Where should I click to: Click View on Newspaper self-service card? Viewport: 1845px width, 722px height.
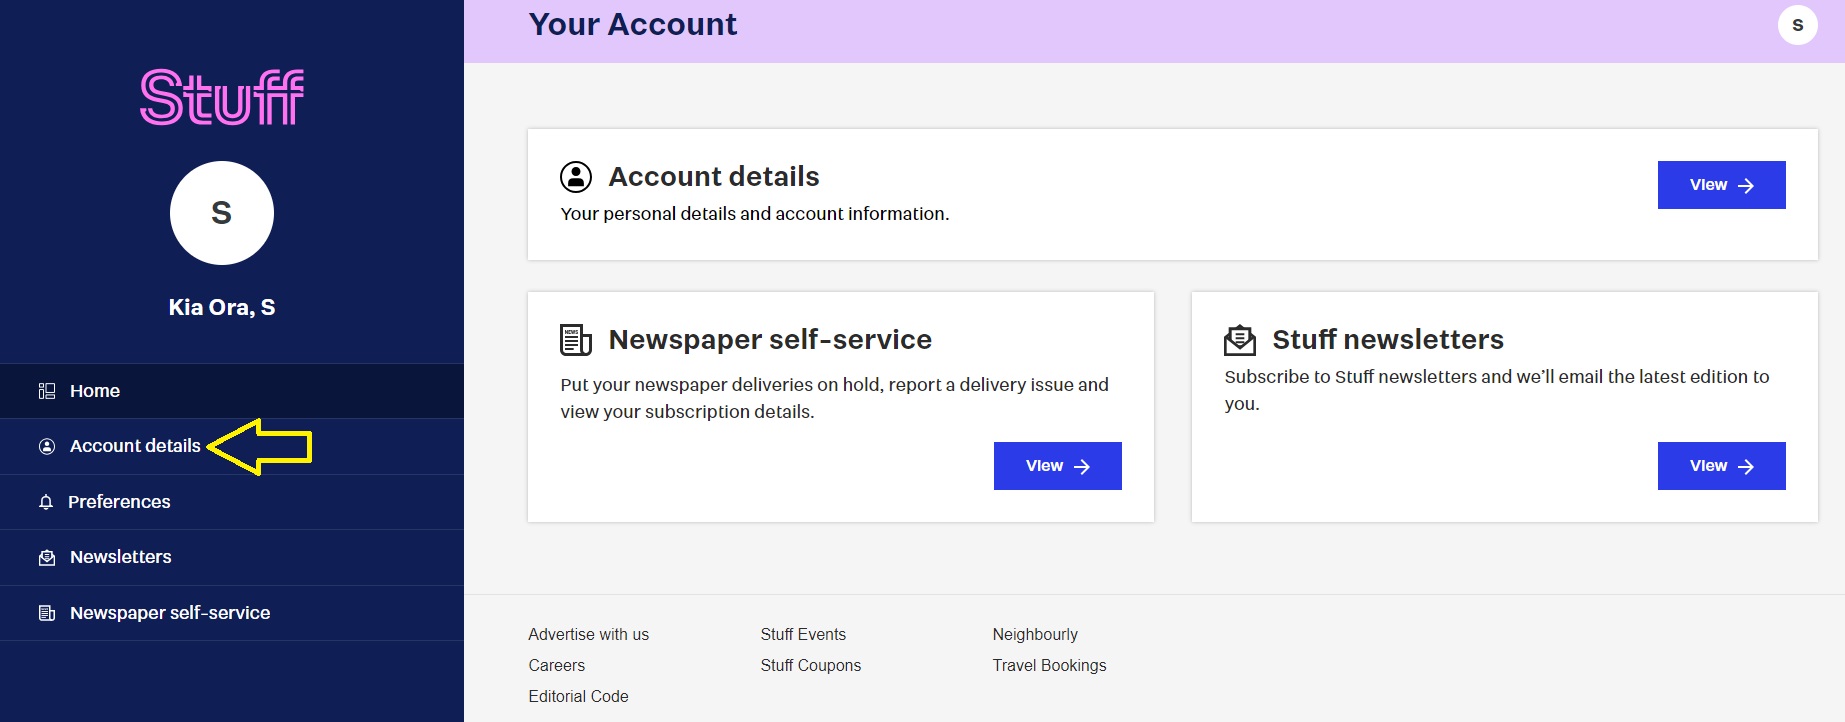pyautogui.click(x=1057, y=466)
